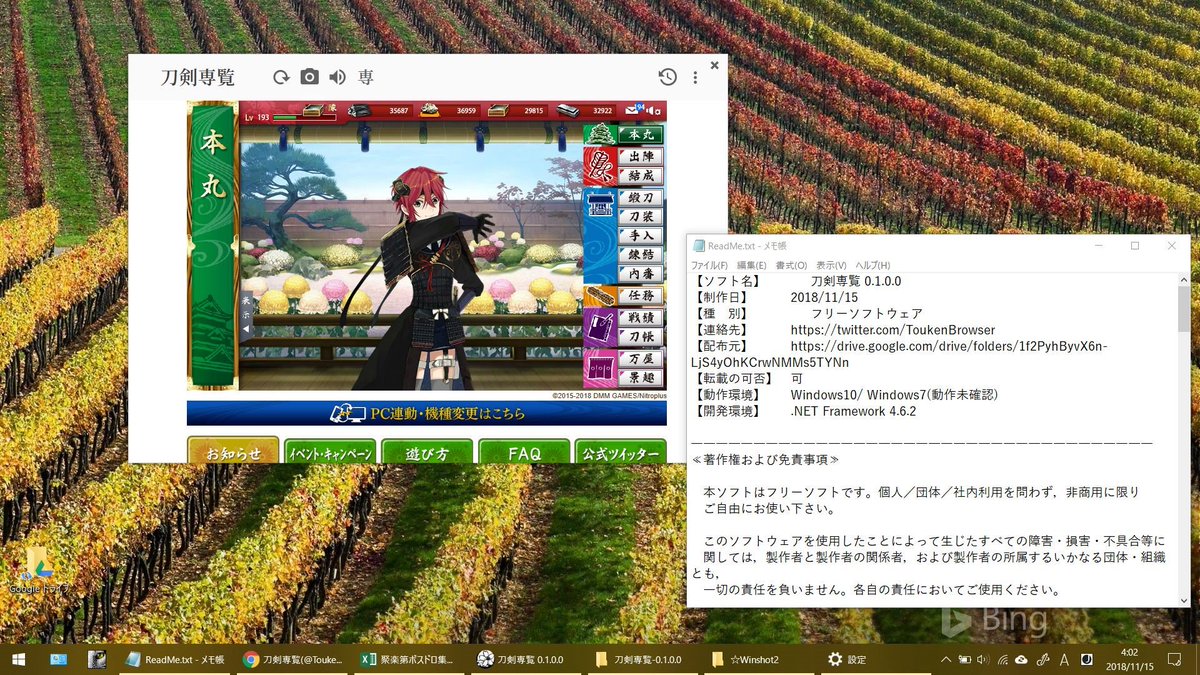Click the whetstone resource counter 32922
Viewport: 1200px width, 675px height.
click(601, 110)
